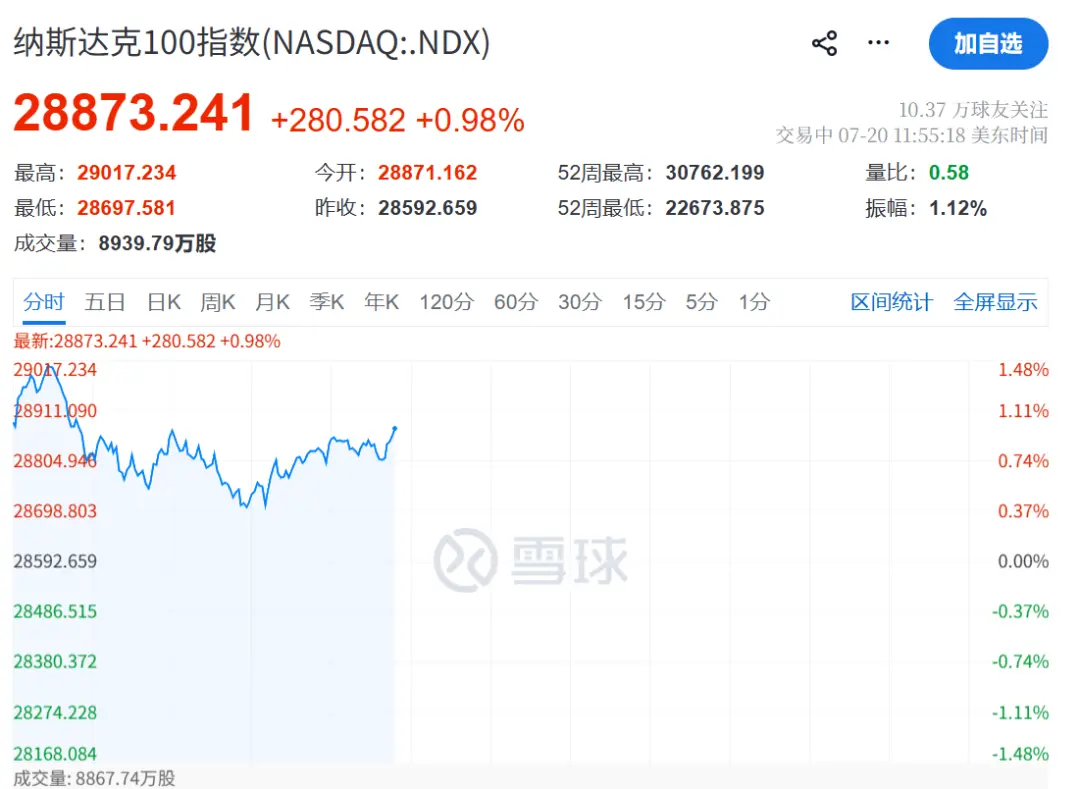Select the 月K tab
This screenshot has height=789, width=1080.
pyautogui.click(x=272, y=302)
